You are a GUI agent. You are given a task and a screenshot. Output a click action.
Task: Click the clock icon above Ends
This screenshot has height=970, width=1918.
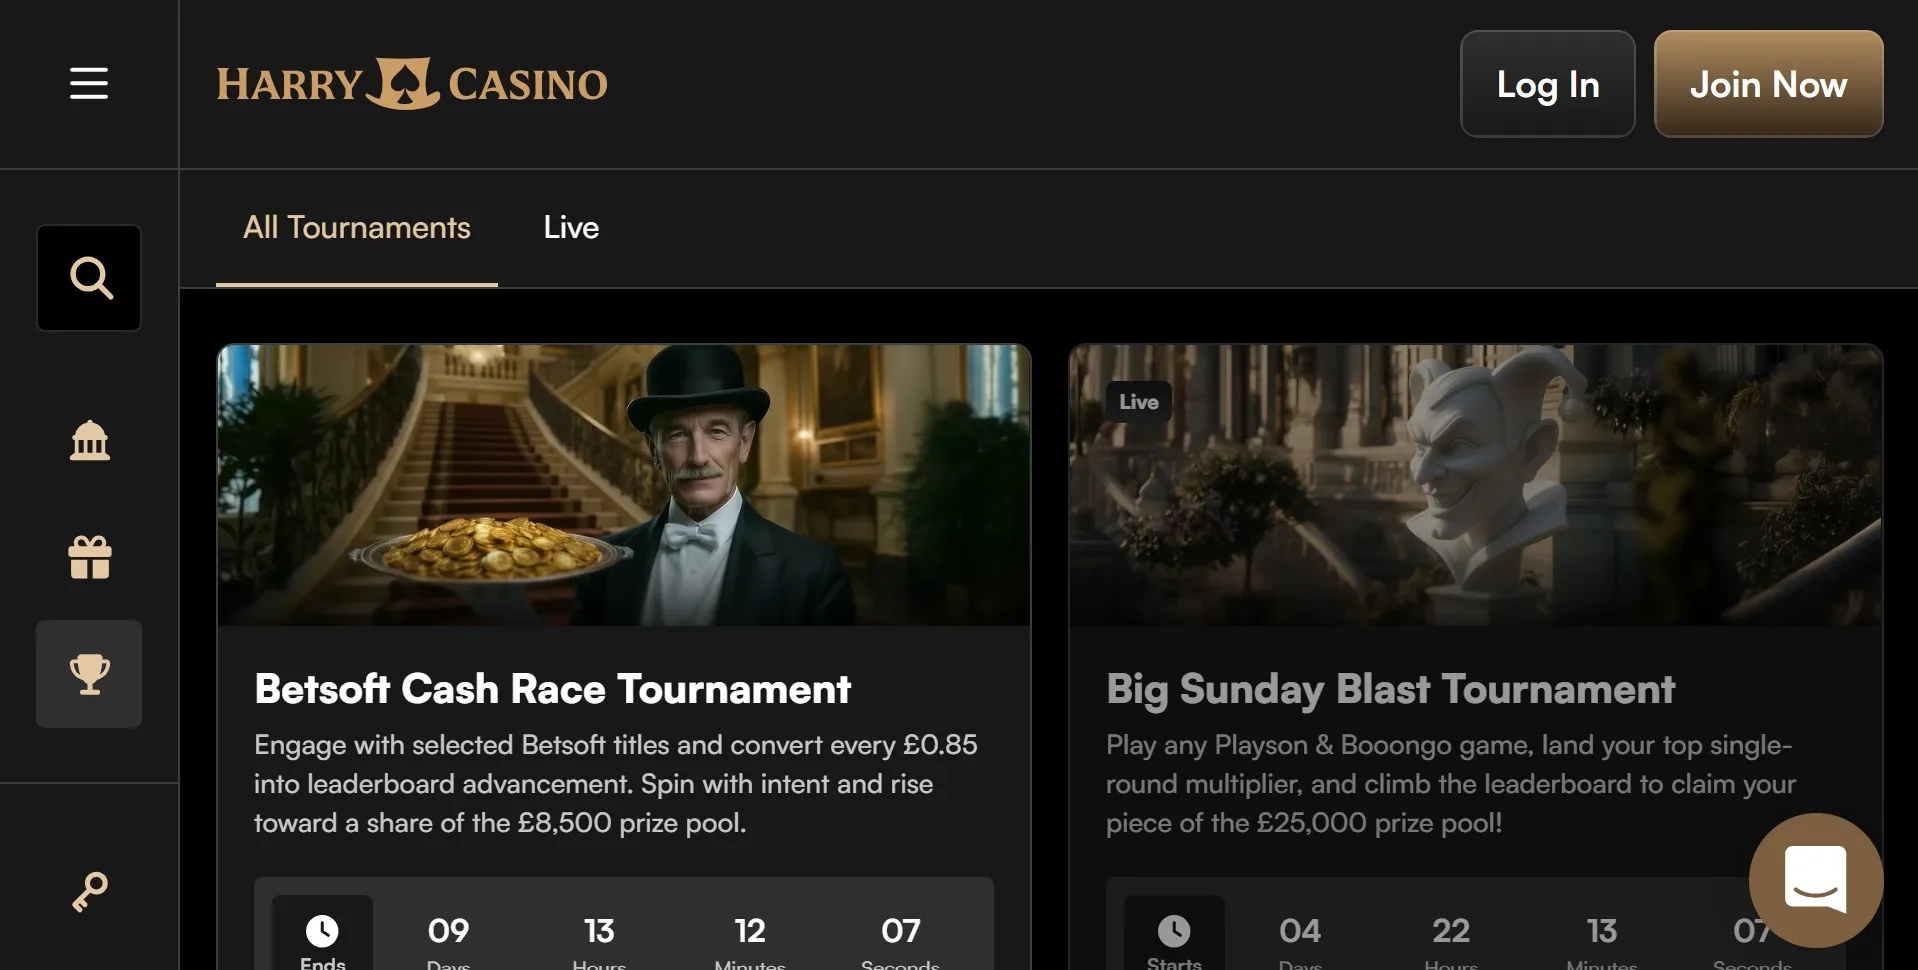[322, 930]
